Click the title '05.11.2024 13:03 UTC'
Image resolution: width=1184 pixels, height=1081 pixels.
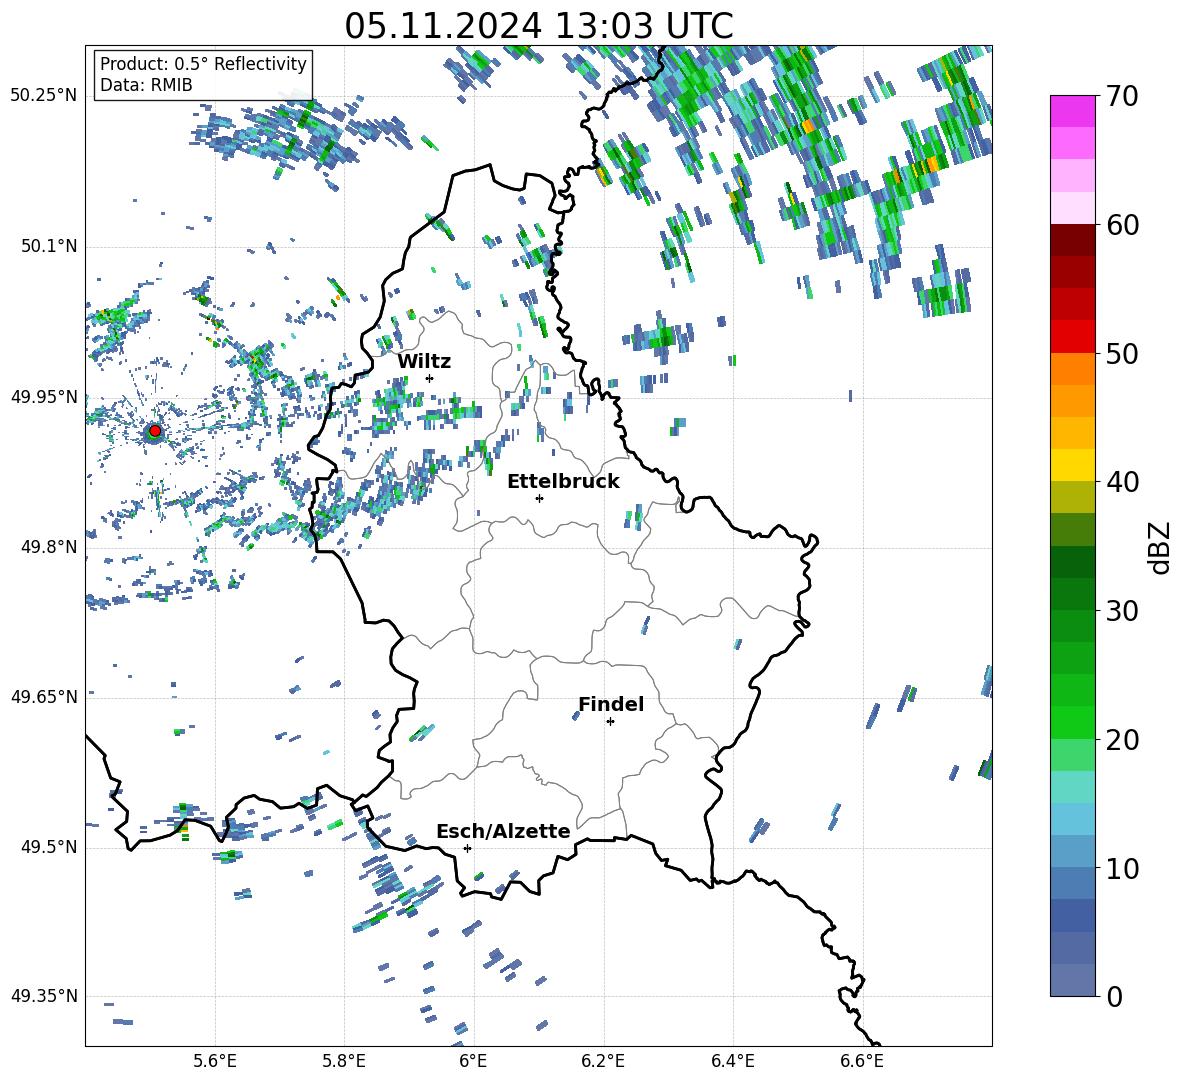click(538, 26)
